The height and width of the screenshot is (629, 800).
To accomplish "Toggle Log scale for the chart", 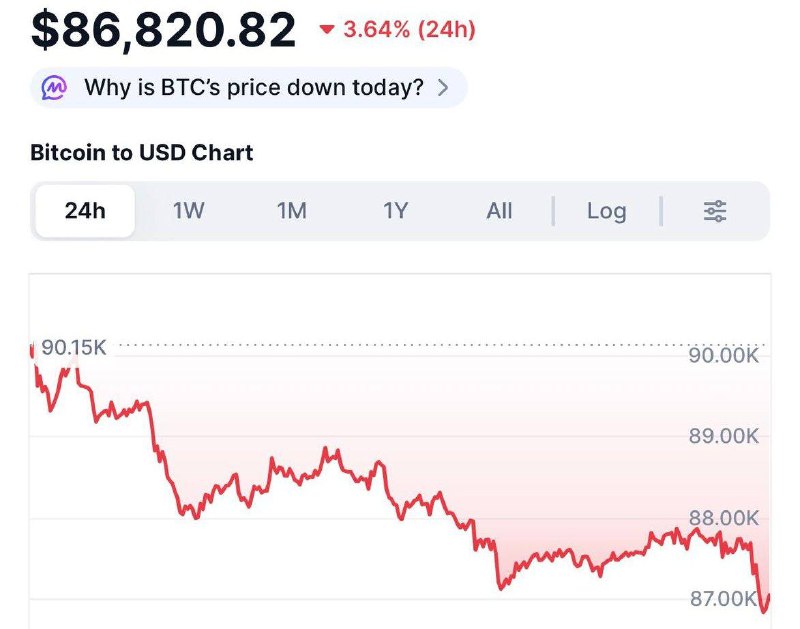I will (606, 211).
